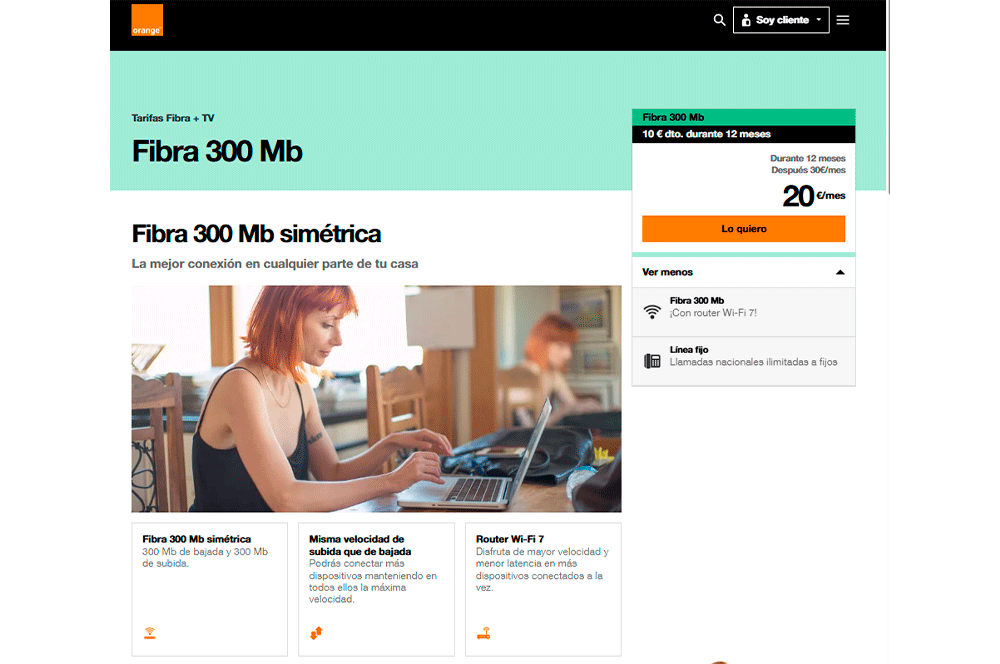Select the Tarifas Fibra + TV menu item
Image resolution: width=1000 pixels, height=664 pixels.
click(172, 117)
